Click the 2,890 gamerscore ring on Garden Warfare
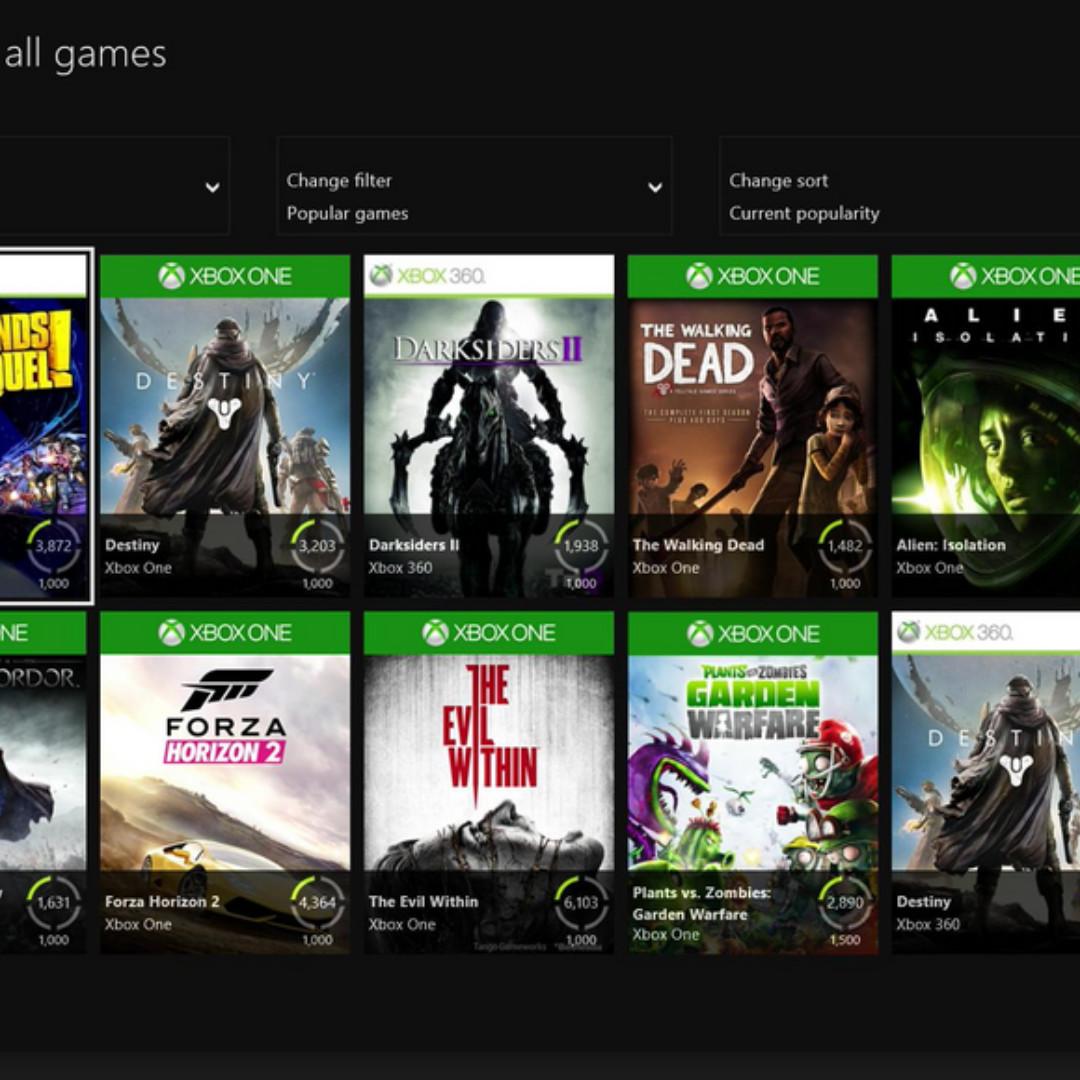This screenshot has width=1080, height=1080. click(845, 903)
